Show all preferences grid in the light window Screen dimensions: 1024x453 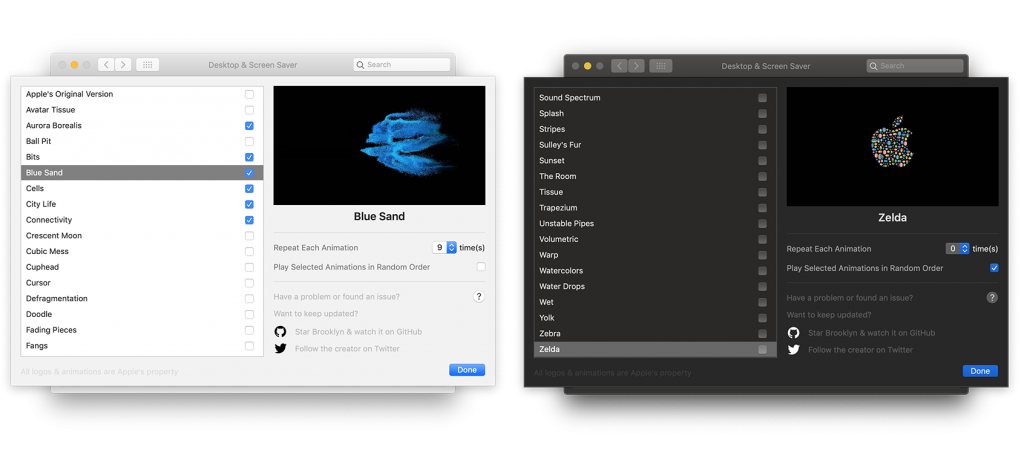click(x=148, y=65)
